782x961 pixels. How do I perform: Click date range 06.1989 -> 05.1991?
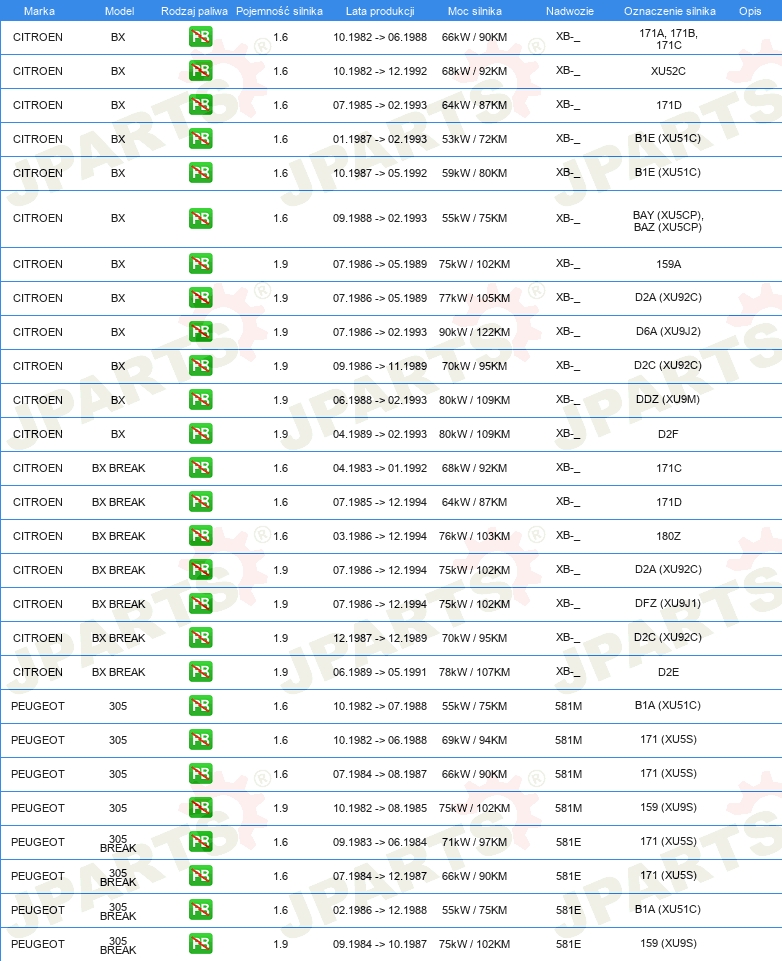coord(380,672)
